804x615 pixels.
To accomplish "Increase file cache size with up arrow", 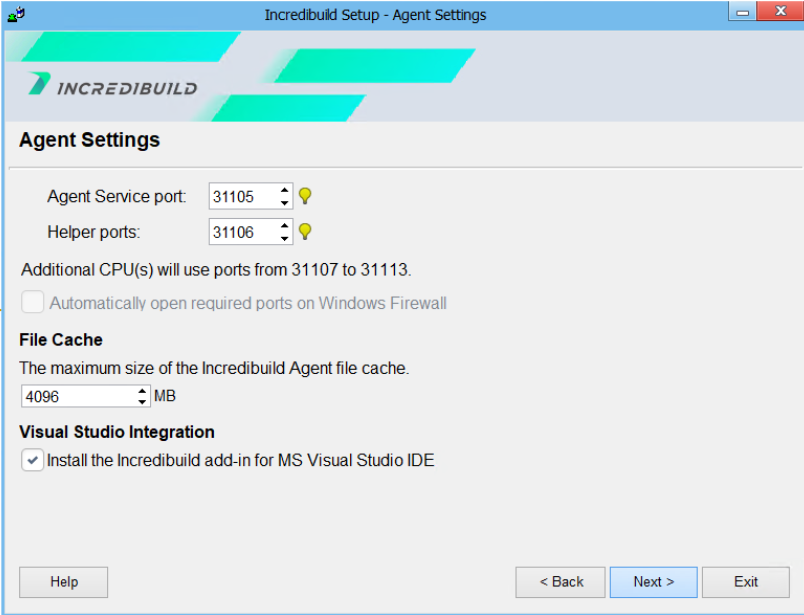I will [x=142, y=391].
